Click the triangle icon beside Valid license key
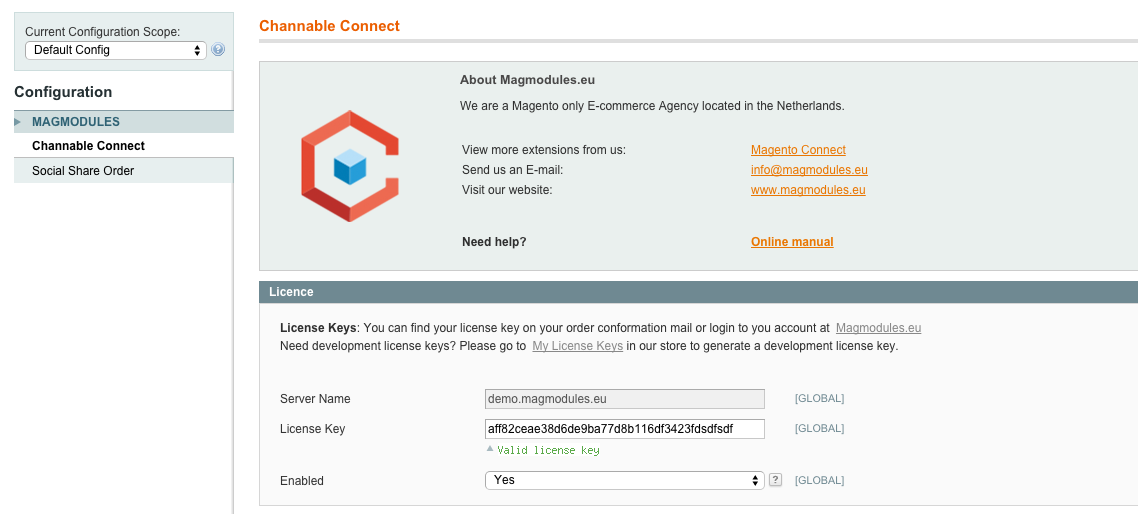This screenshot has height=514, width=1138. pos(490,449)
